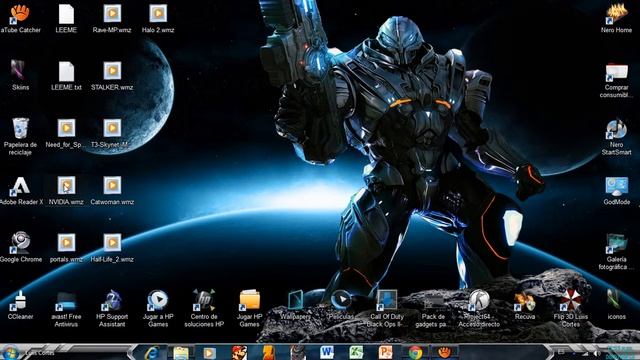Launch Jugar a HP Games shortcut
640x360 pixels.
coord(158,309)
